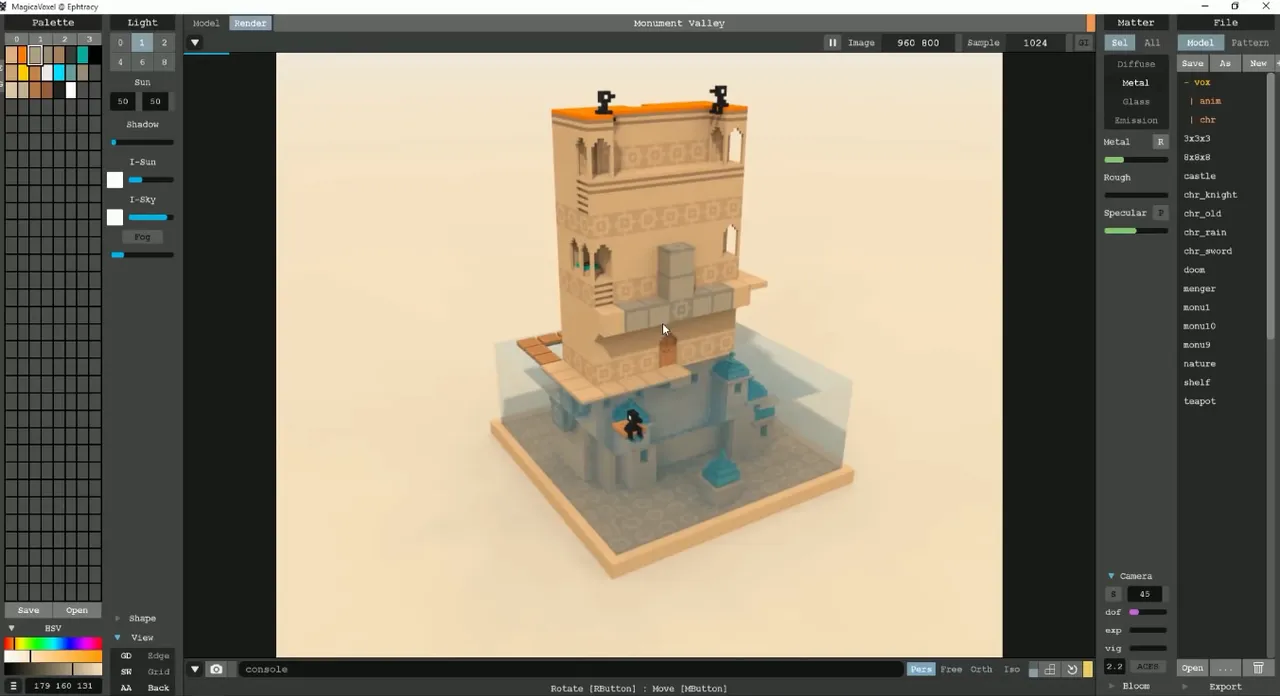
Task: Click palette Save button
Action: pos(28,610)
